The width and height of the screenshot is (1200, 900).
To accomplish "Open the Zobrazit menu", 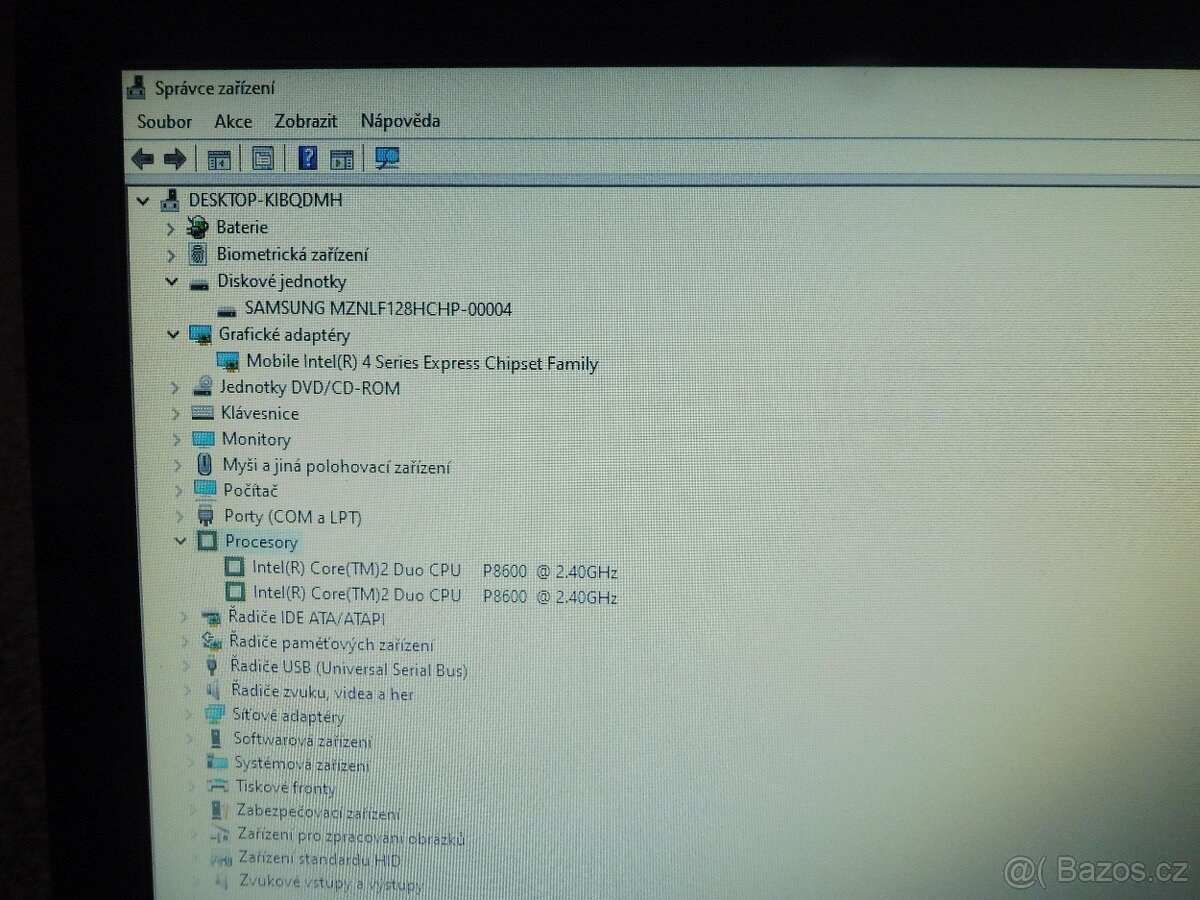I will (305, 121).
